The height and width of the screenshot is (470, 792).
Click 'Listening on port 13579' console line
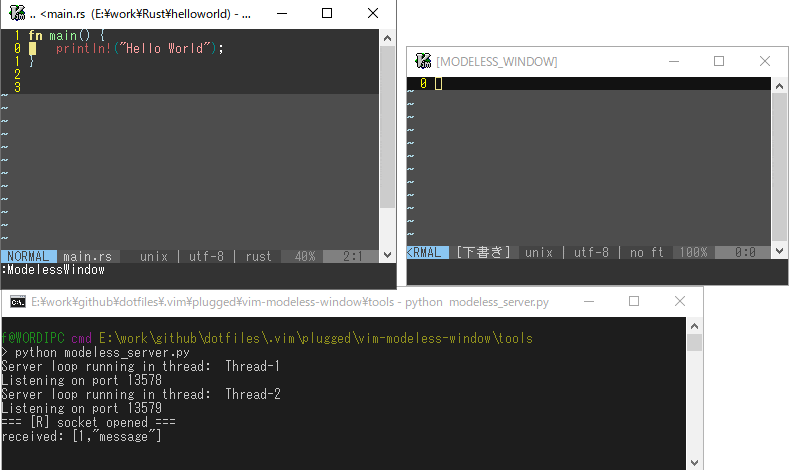tap(81, 408)
